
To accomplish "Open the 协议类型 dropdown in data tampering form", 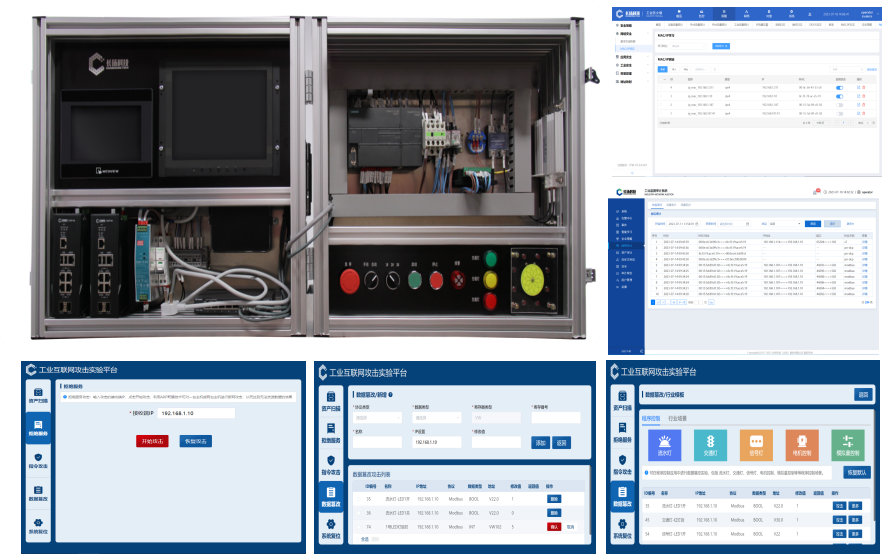I will pyautogui.click(x=377, y=417).
